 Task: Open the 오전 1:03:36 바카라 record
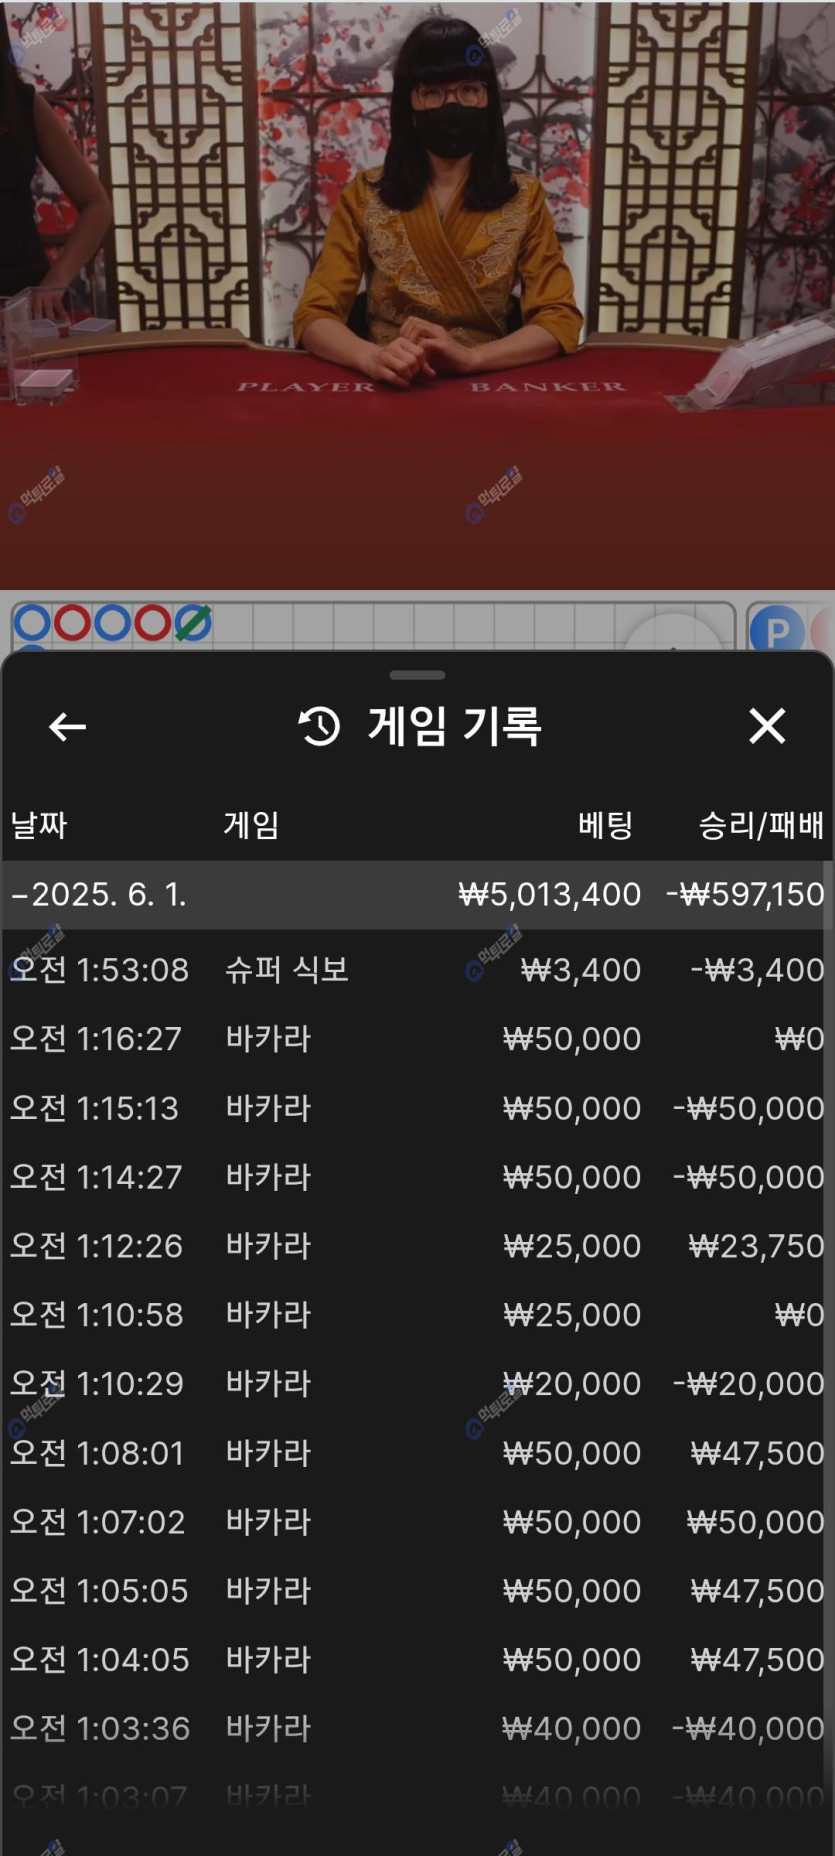coord(417,1728)
